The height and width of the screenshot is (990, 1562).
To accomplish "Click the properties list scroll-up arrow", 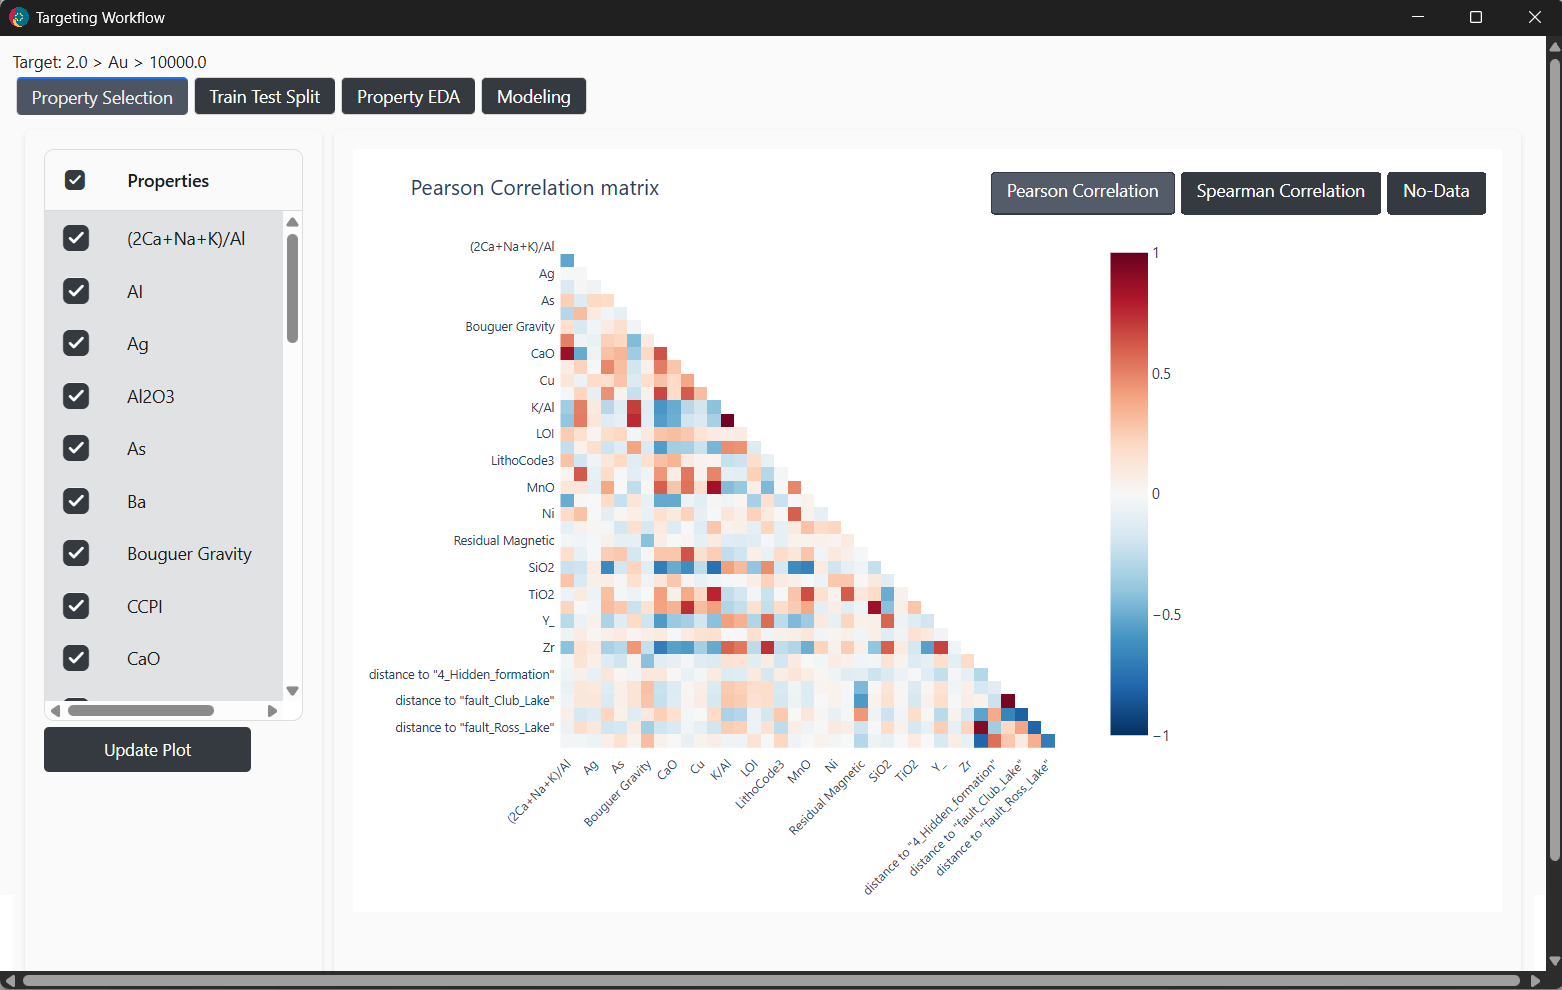I will 292,222.
